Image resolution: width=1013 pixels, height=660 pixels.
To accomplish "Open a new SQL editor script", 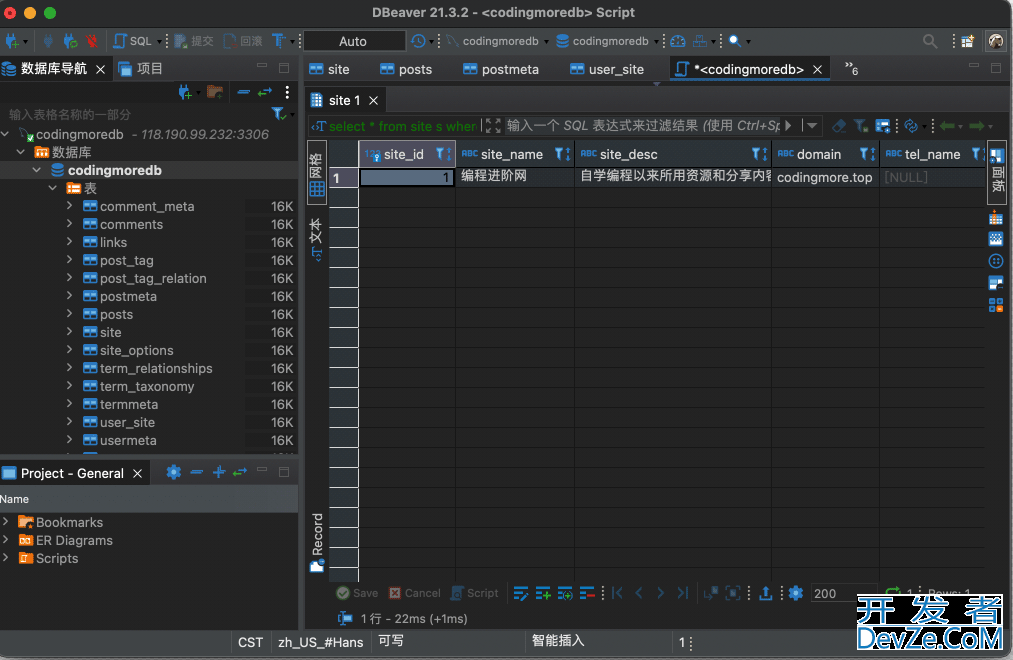I will (x=132, y=41).
